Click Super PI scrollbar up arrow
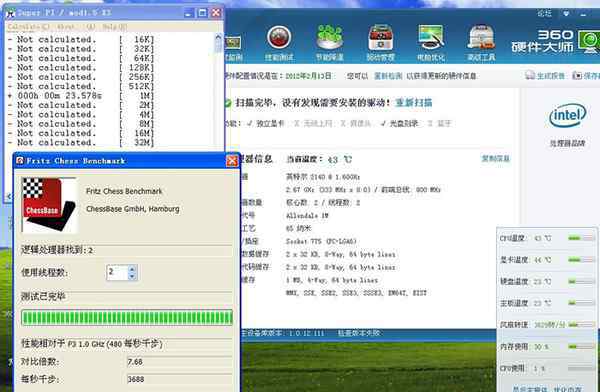 [x=218, y=37]
